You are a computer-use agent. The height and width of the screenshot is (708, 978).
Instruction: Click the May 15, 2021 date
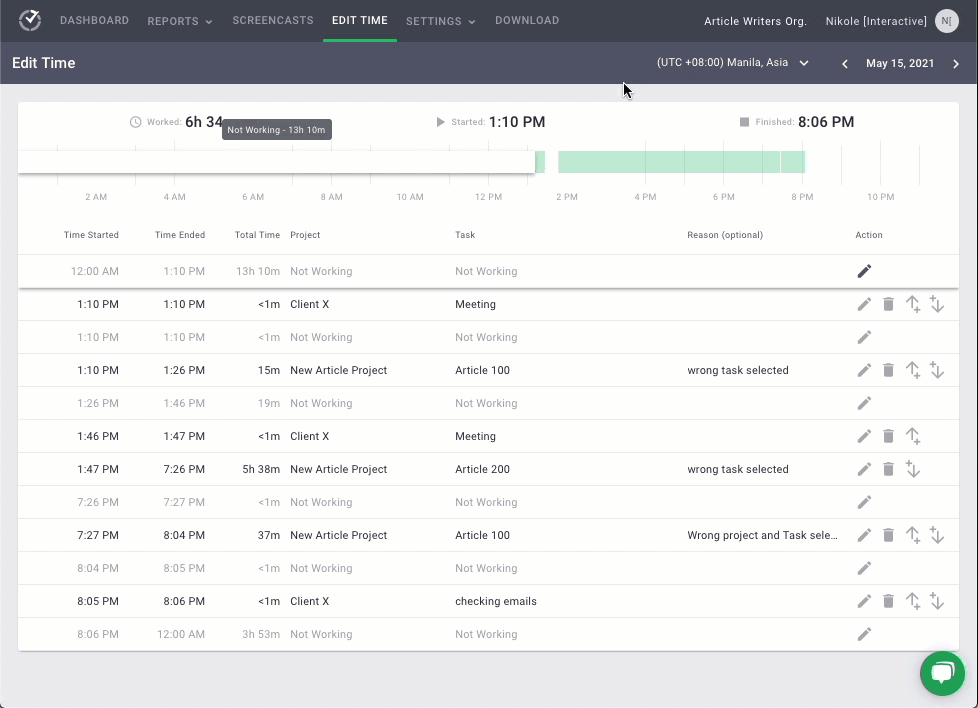click(900, 64)
